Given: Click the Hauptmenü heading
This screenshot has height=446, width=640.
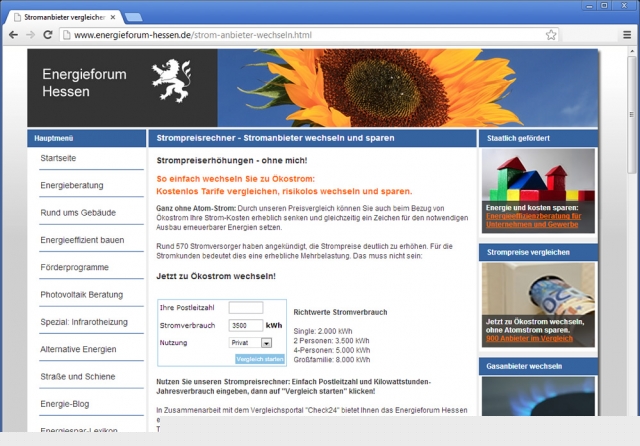Looking at the screenshot, I should [53, 138].
